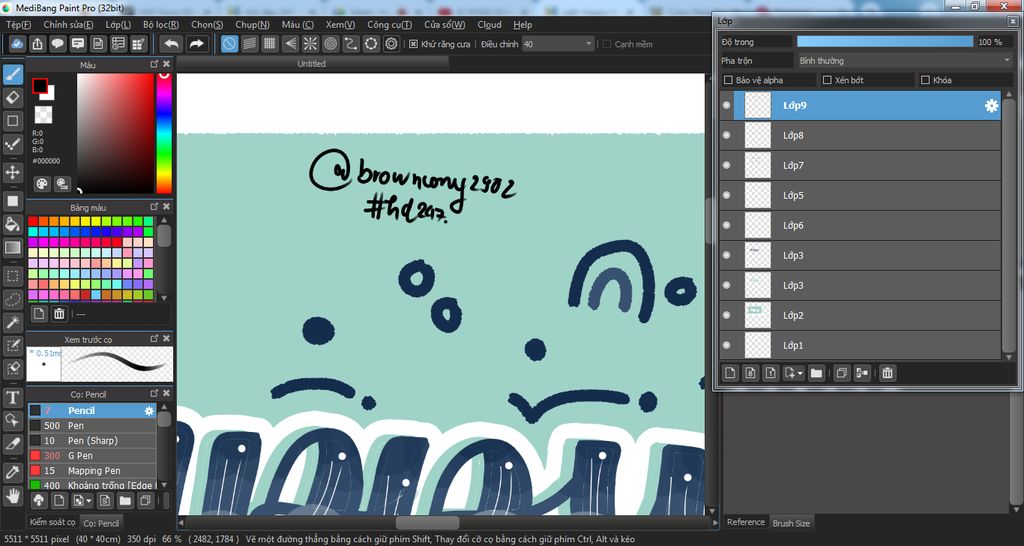
Task: Hide layer Lớp1 visibility dot
Action: coord(726,345)
